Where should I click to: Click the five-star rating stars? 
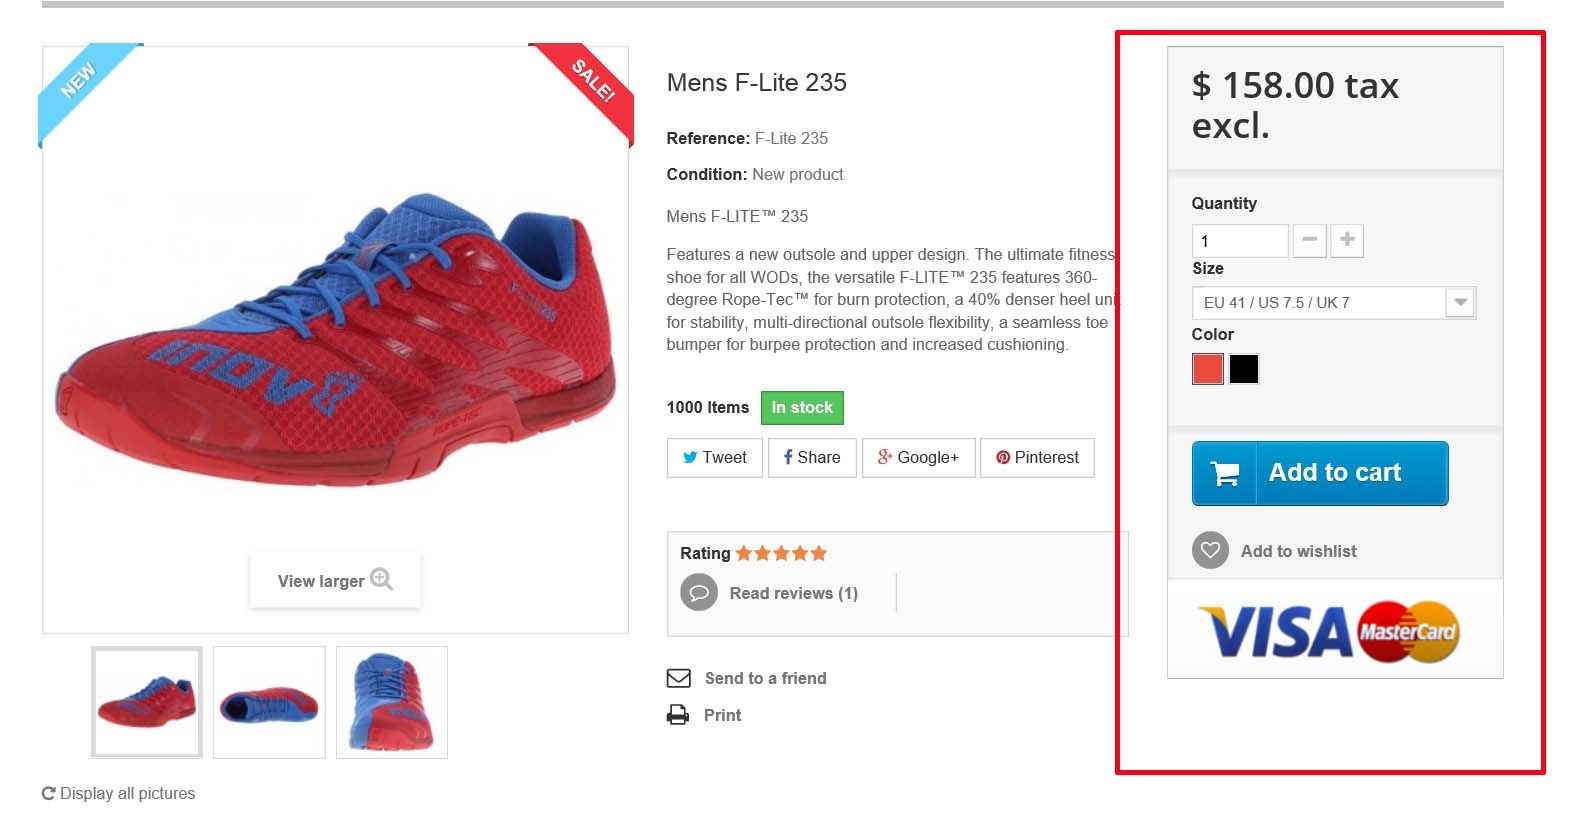coord(781,553)
